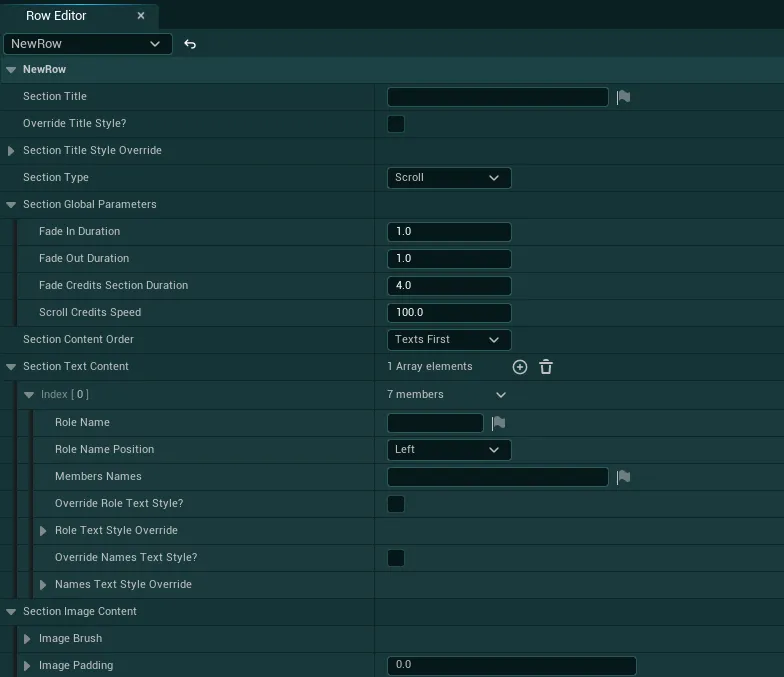784x677 pixels.
Task: Expand the Section Title Style Override row
Action: coord(11,150)
